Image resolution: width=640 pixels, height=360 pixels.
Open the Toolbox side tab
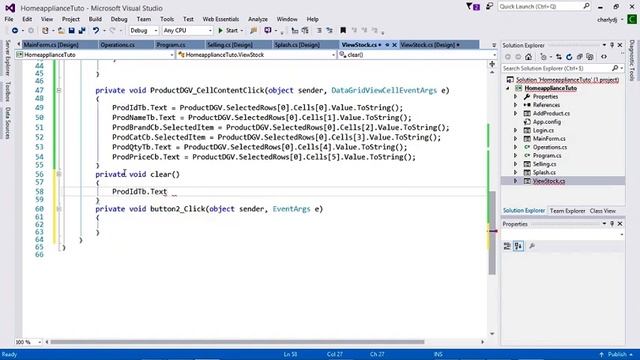tap(7, 91)
